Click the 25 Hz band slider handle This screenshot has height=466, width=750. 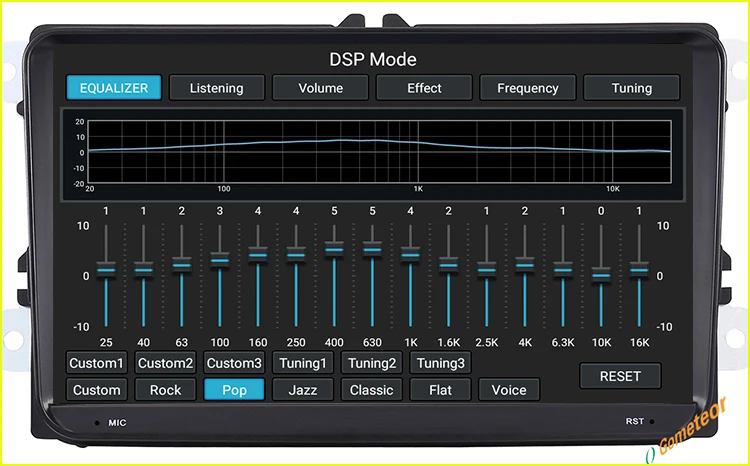point(106,270)
